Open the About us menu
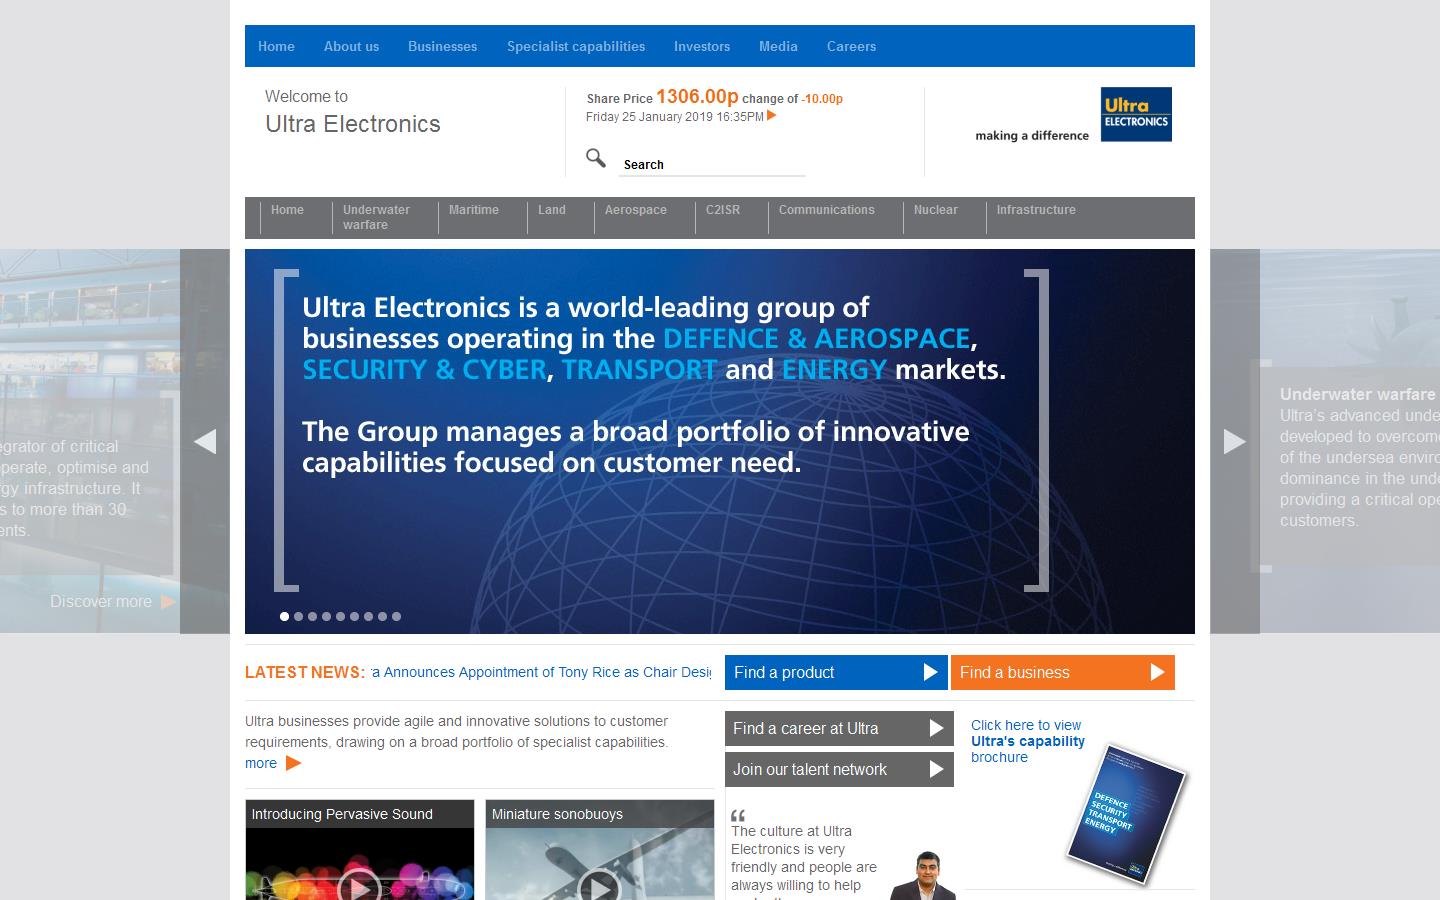Viewport: 1440px width, 900px height. 351,46
